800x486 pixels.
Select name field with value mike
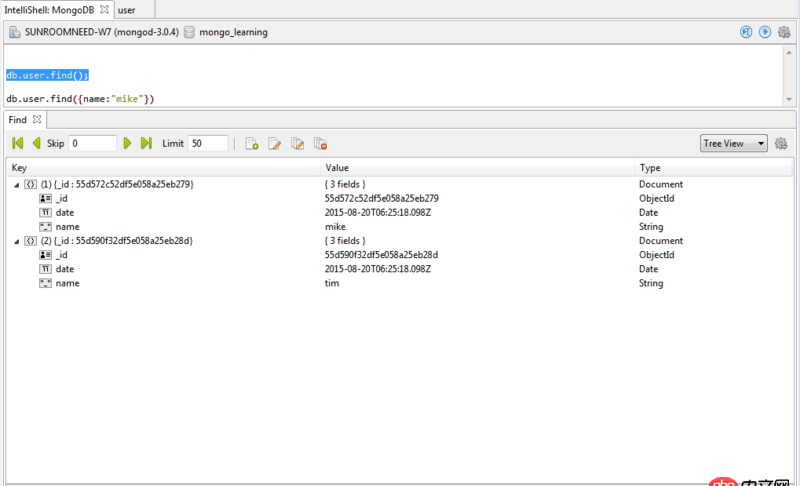point(399,227)
